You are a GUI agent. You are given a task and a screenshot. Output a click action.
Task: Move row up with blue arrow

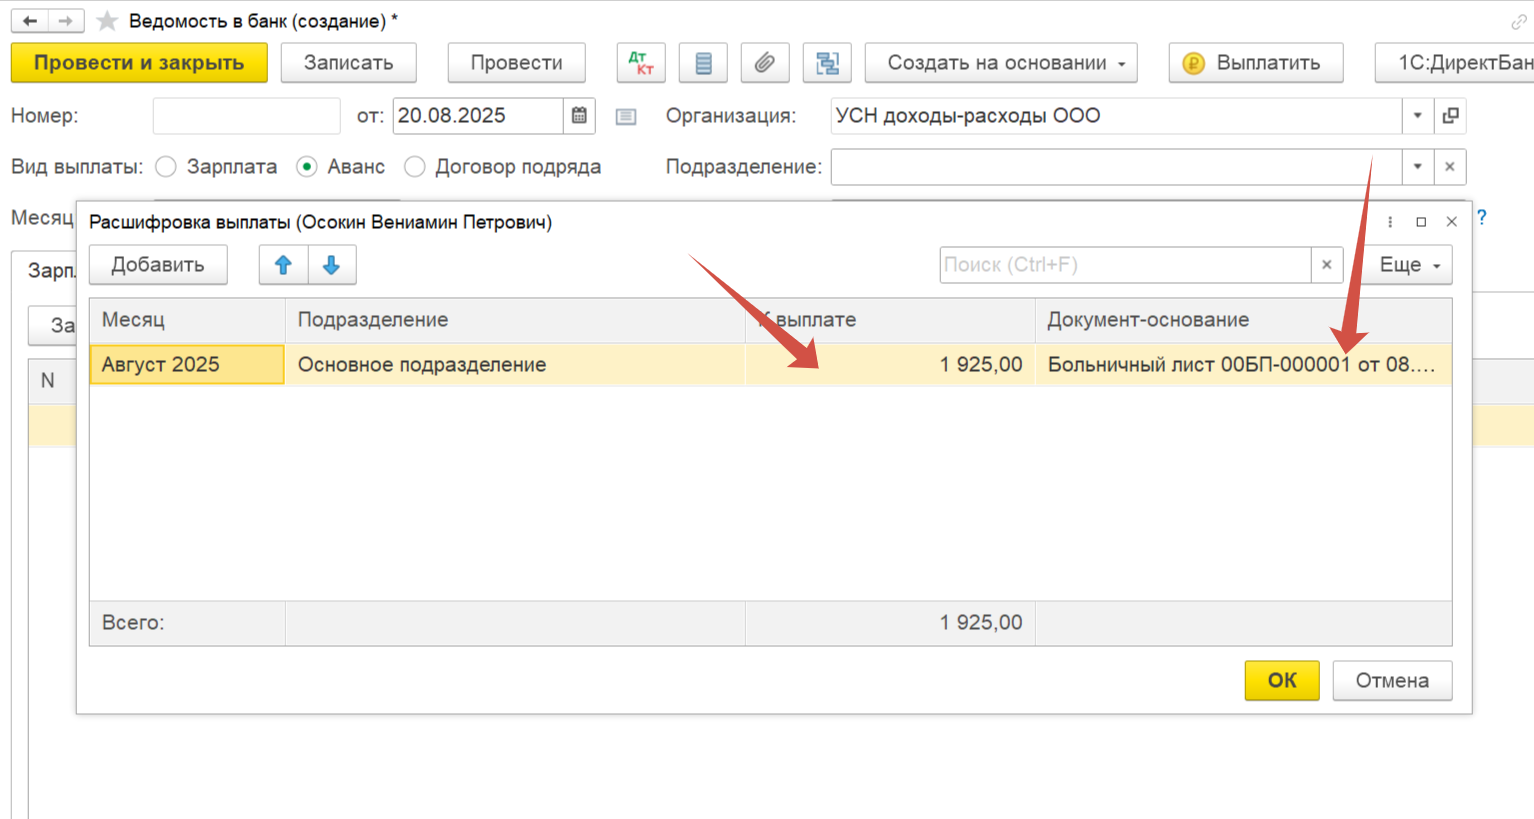(x=283, y=265)
